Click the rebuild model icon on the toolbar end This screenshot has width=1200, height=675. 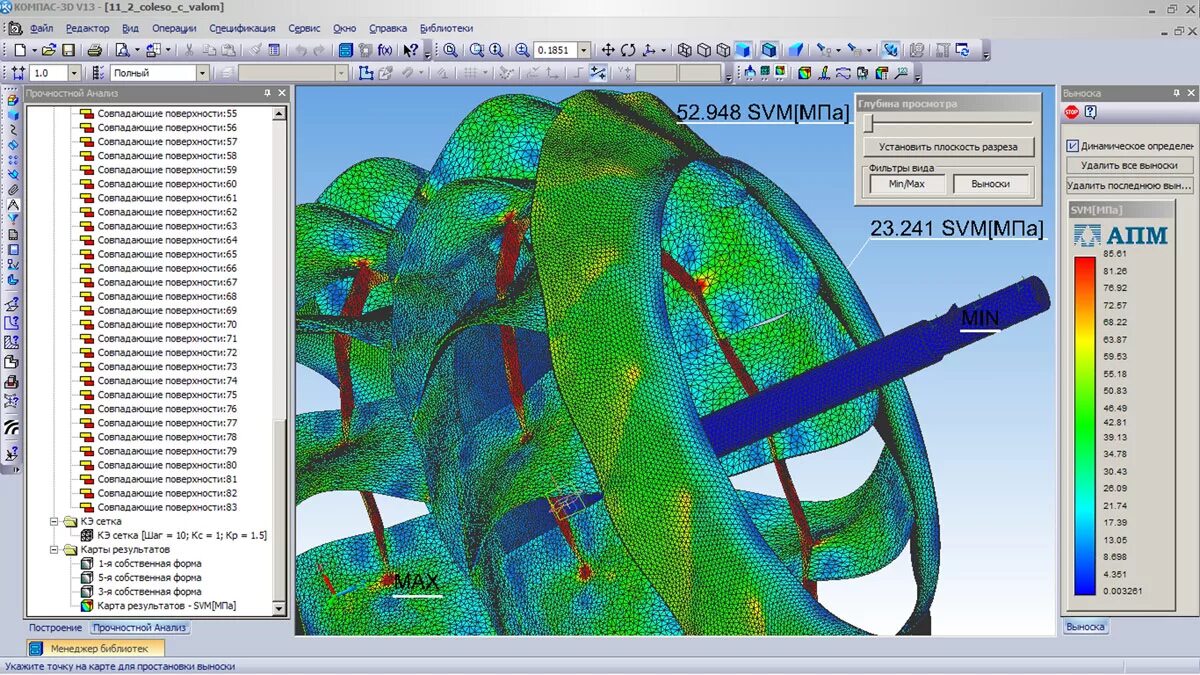[x=962, y=50]
